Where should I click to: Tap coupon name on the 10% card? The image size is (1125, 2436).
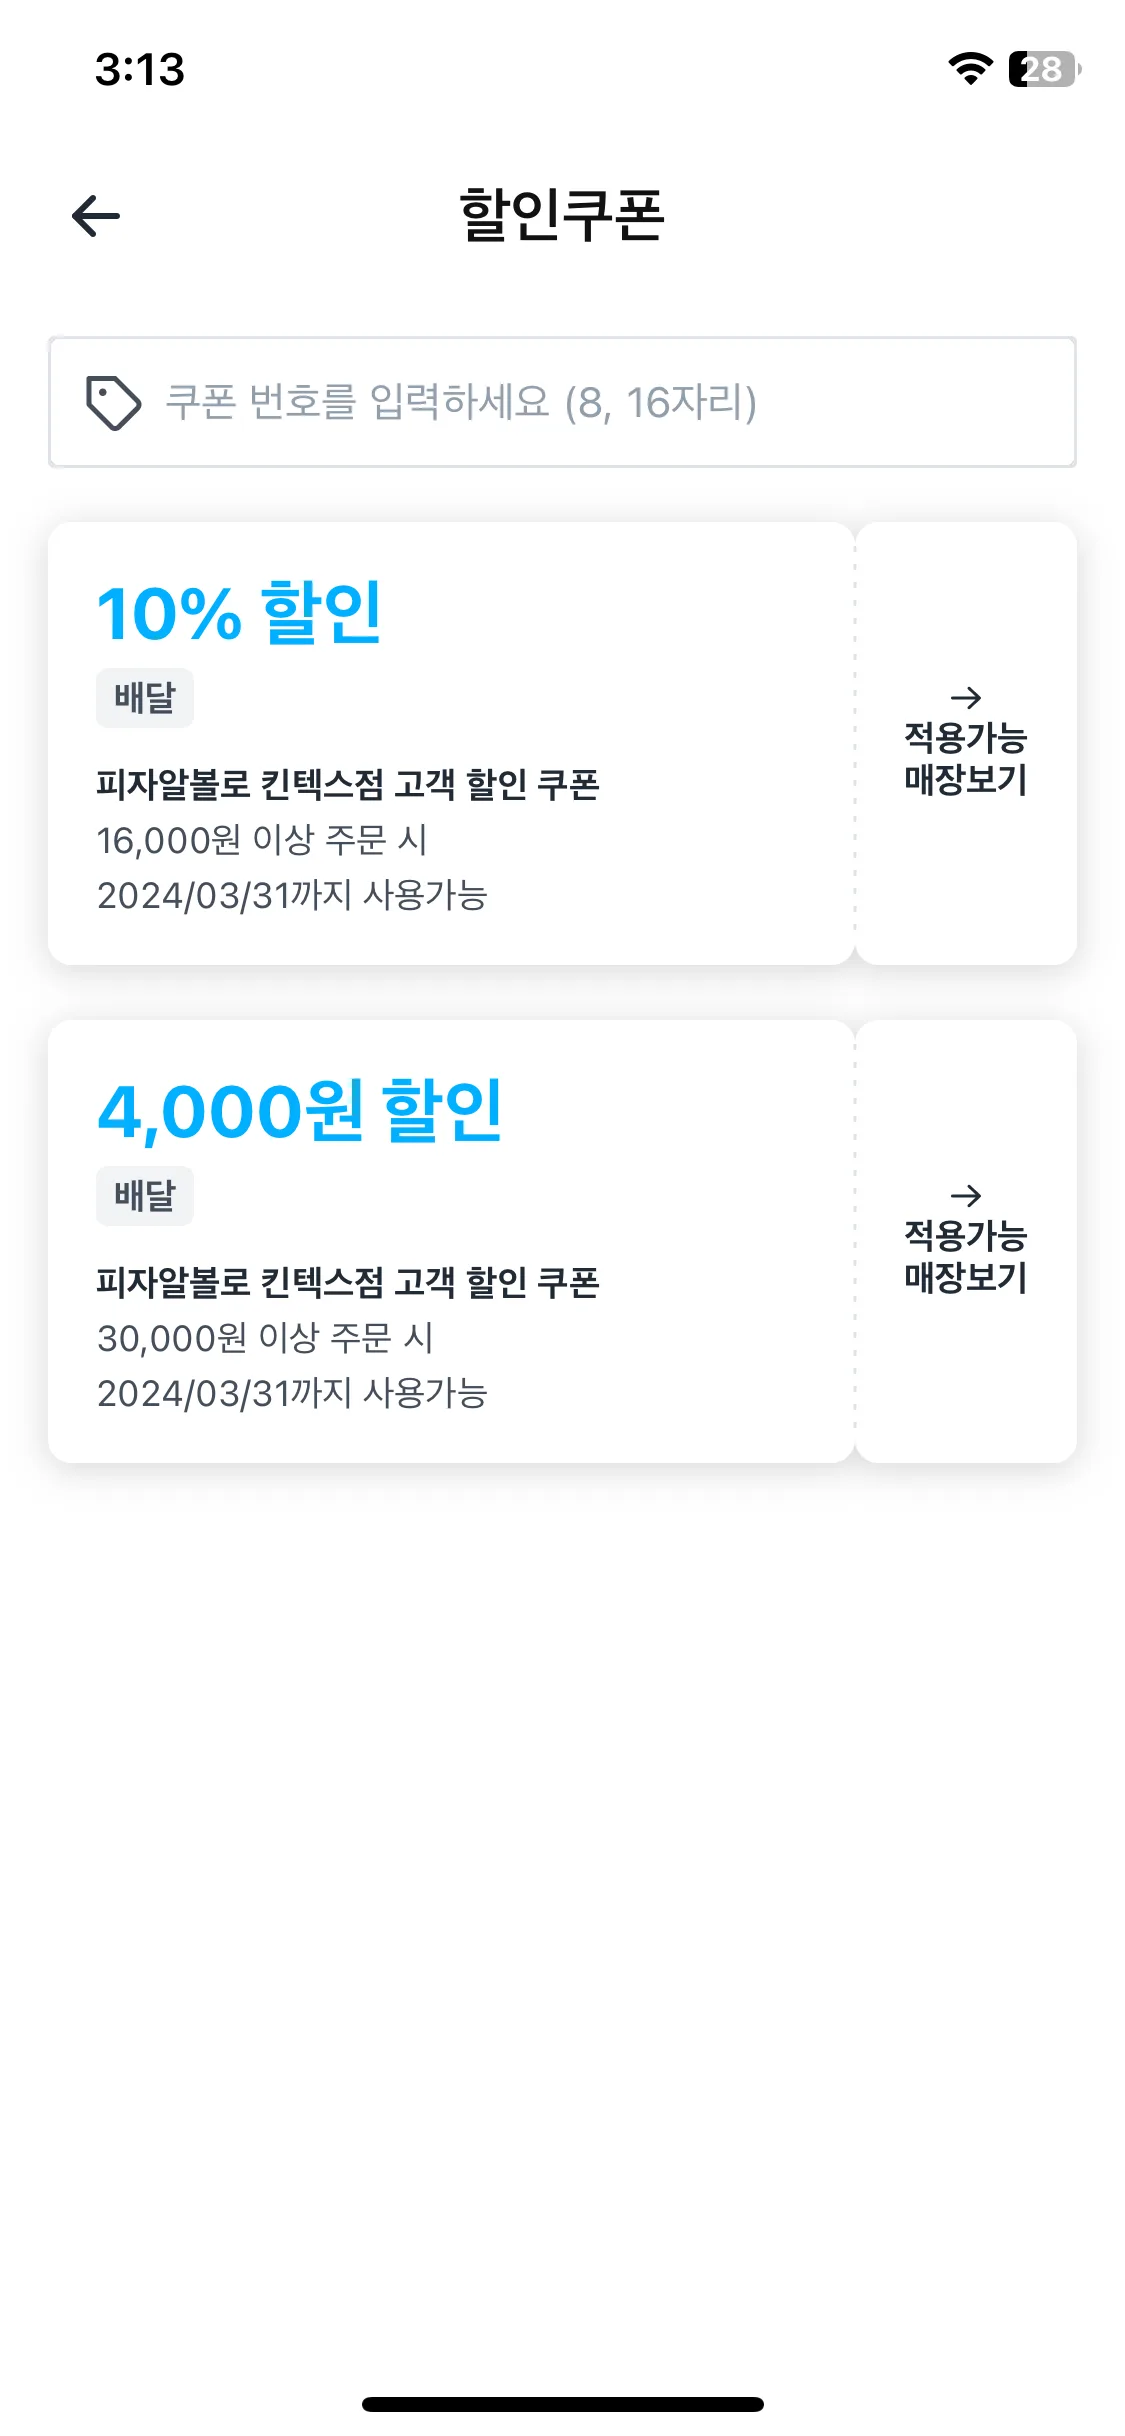pos(348,784)
